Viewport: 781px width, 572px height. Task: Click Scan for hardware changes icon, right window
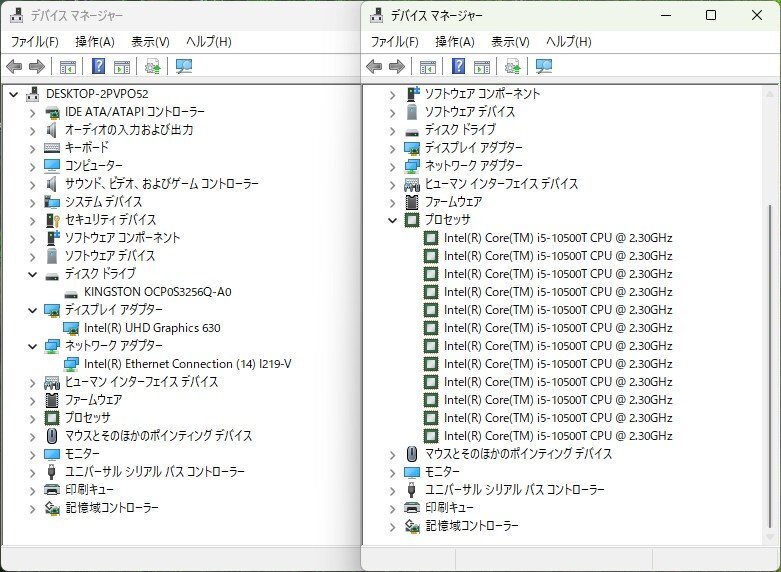pos(544,66)
